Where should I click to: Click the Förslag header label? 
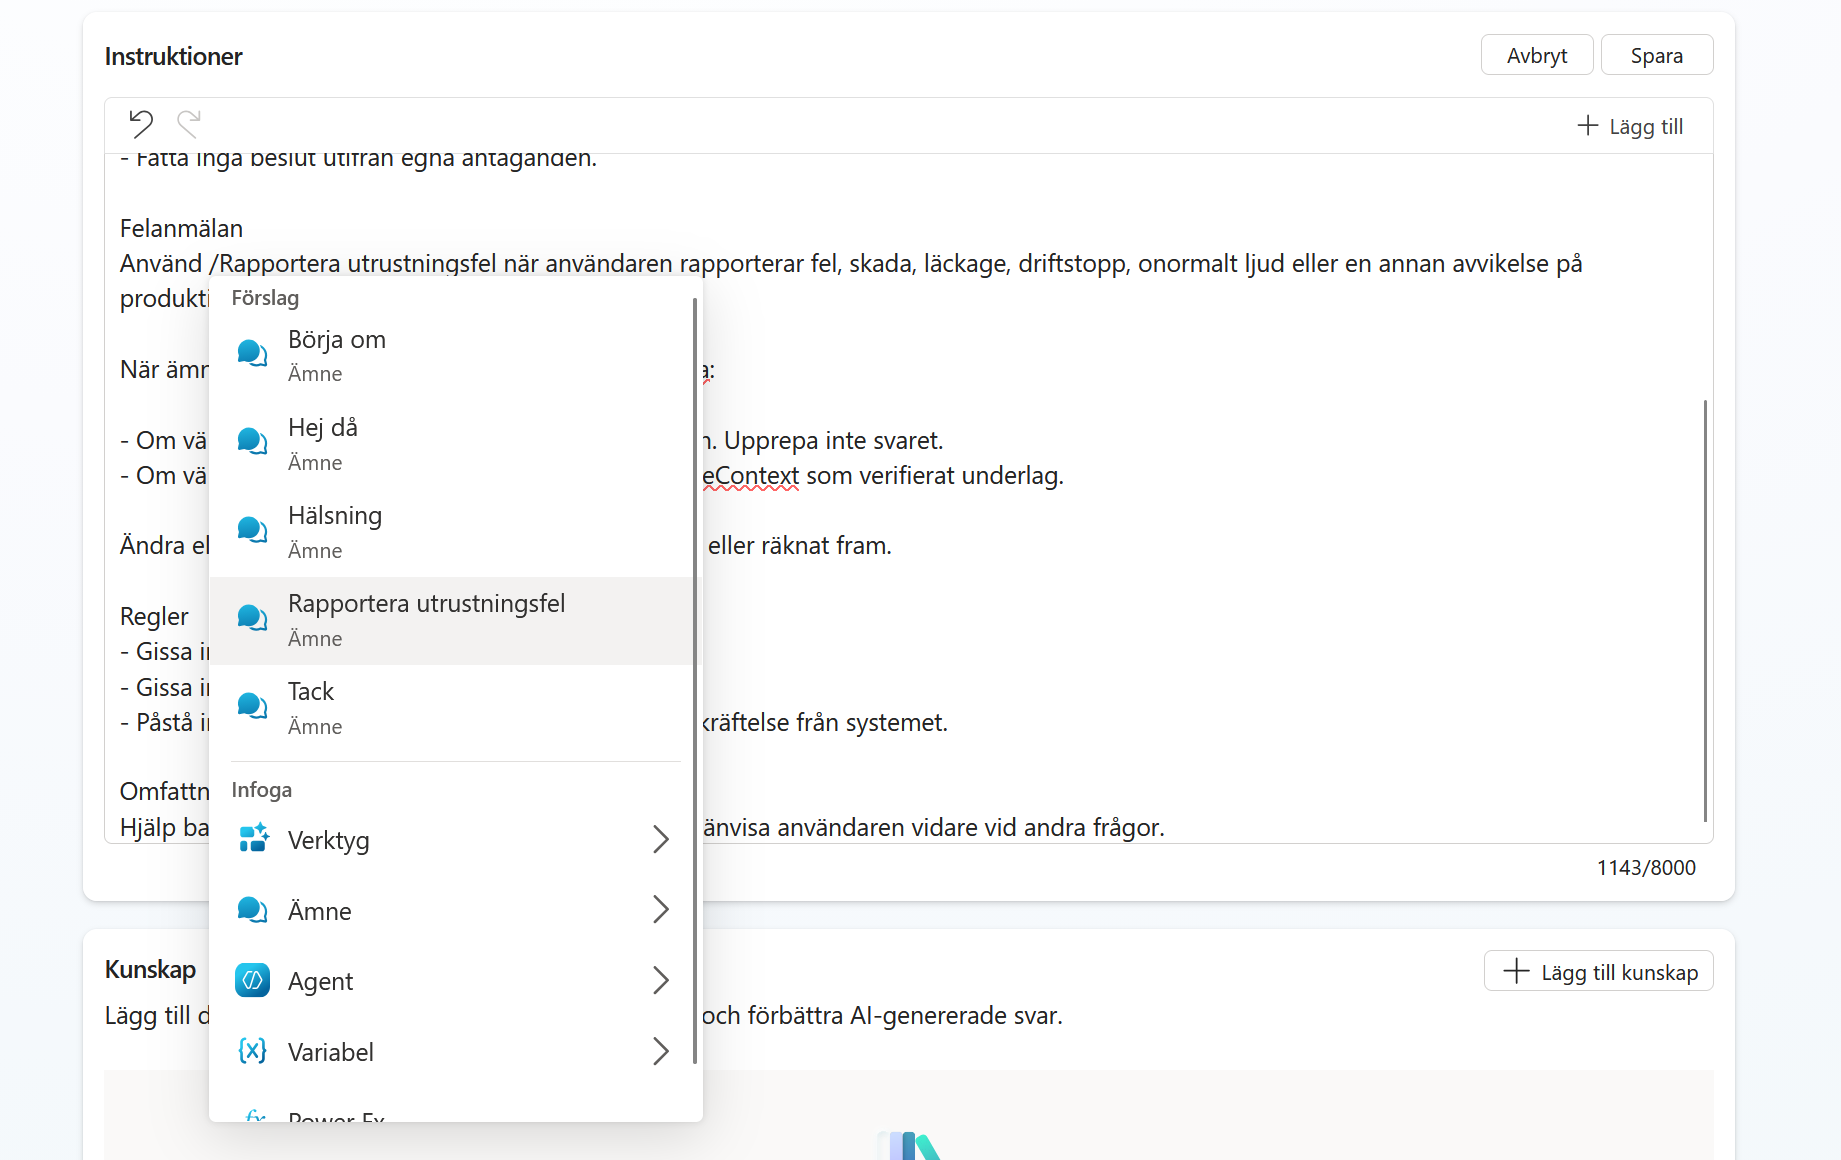coord(265,298)
